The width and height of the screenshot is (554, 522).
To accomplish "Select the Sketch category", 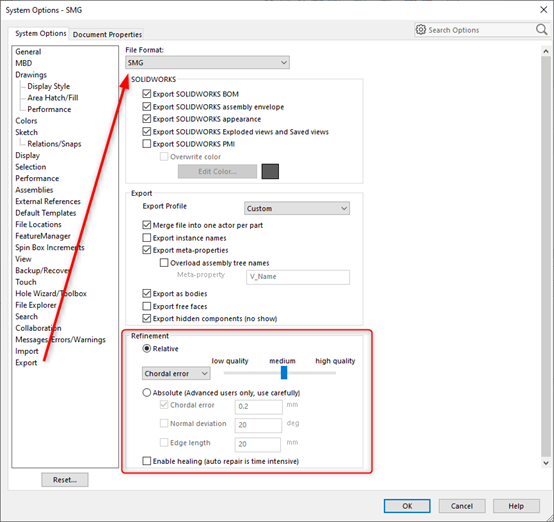I will (26, 132).
